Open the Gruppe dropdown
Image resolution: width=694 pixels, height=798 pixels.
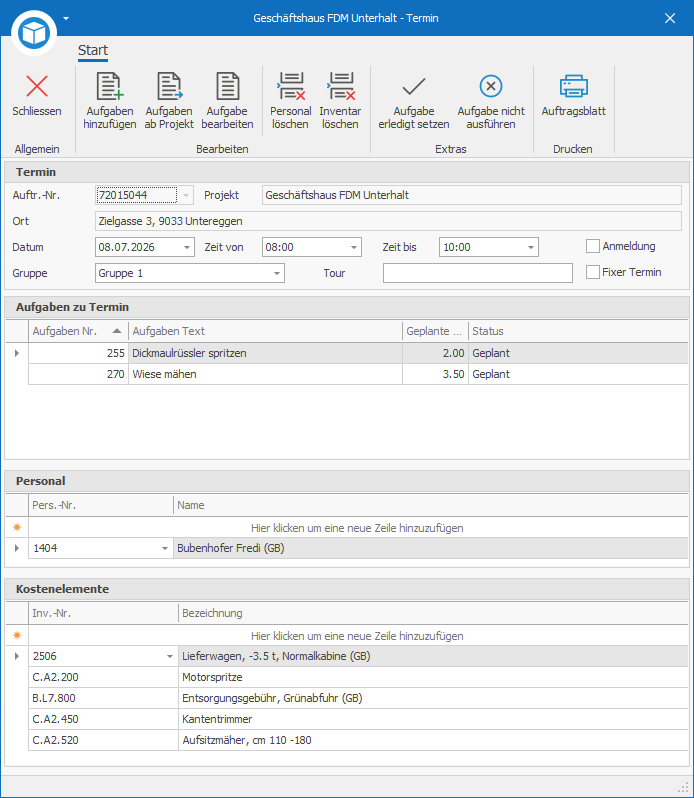tap(277, 273)
